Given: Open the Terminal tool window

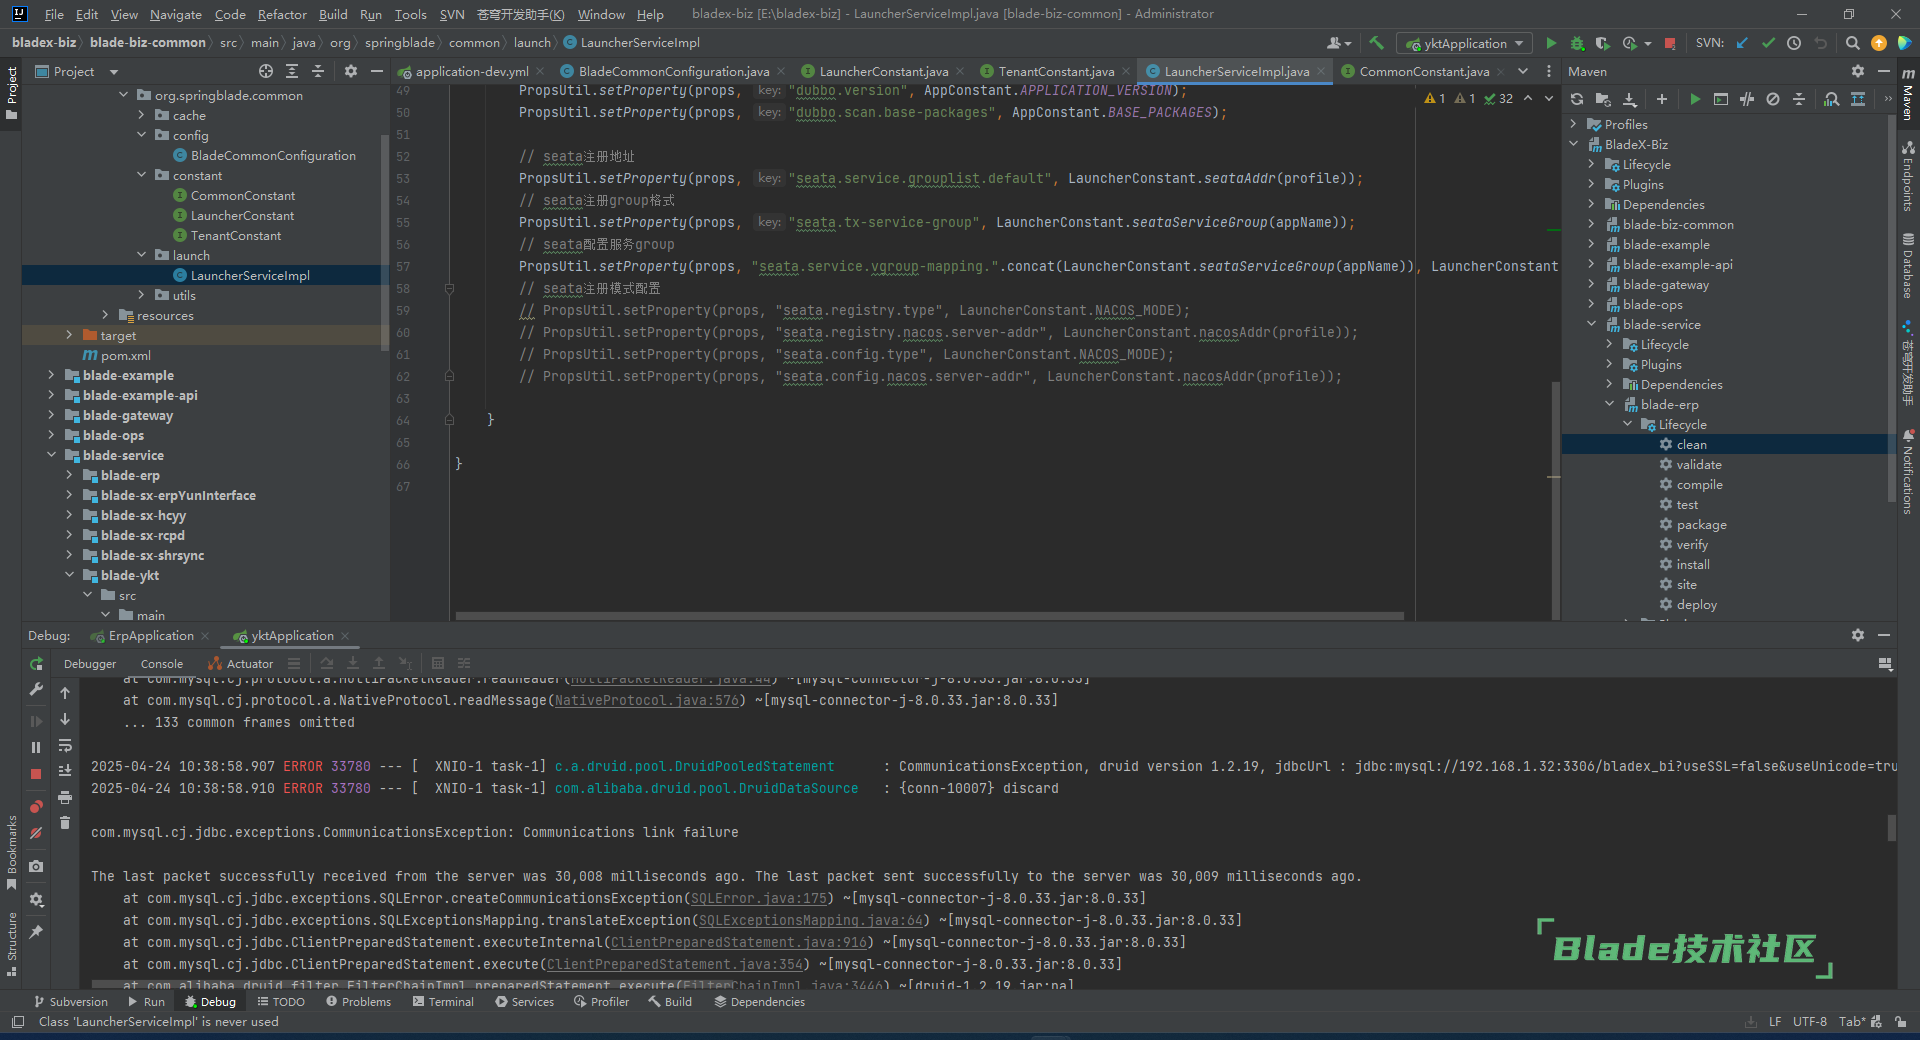Looking at the screenshot, I should click(443, 1001).
